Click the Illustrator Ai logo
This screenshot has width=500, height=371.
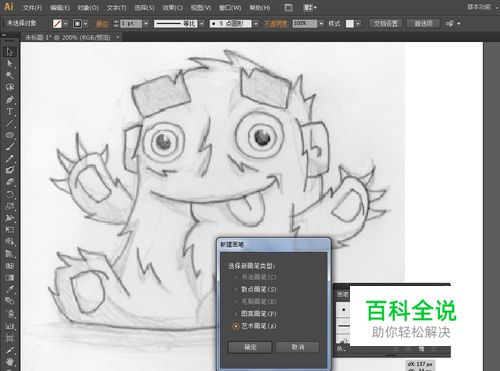tap(8, 7)
